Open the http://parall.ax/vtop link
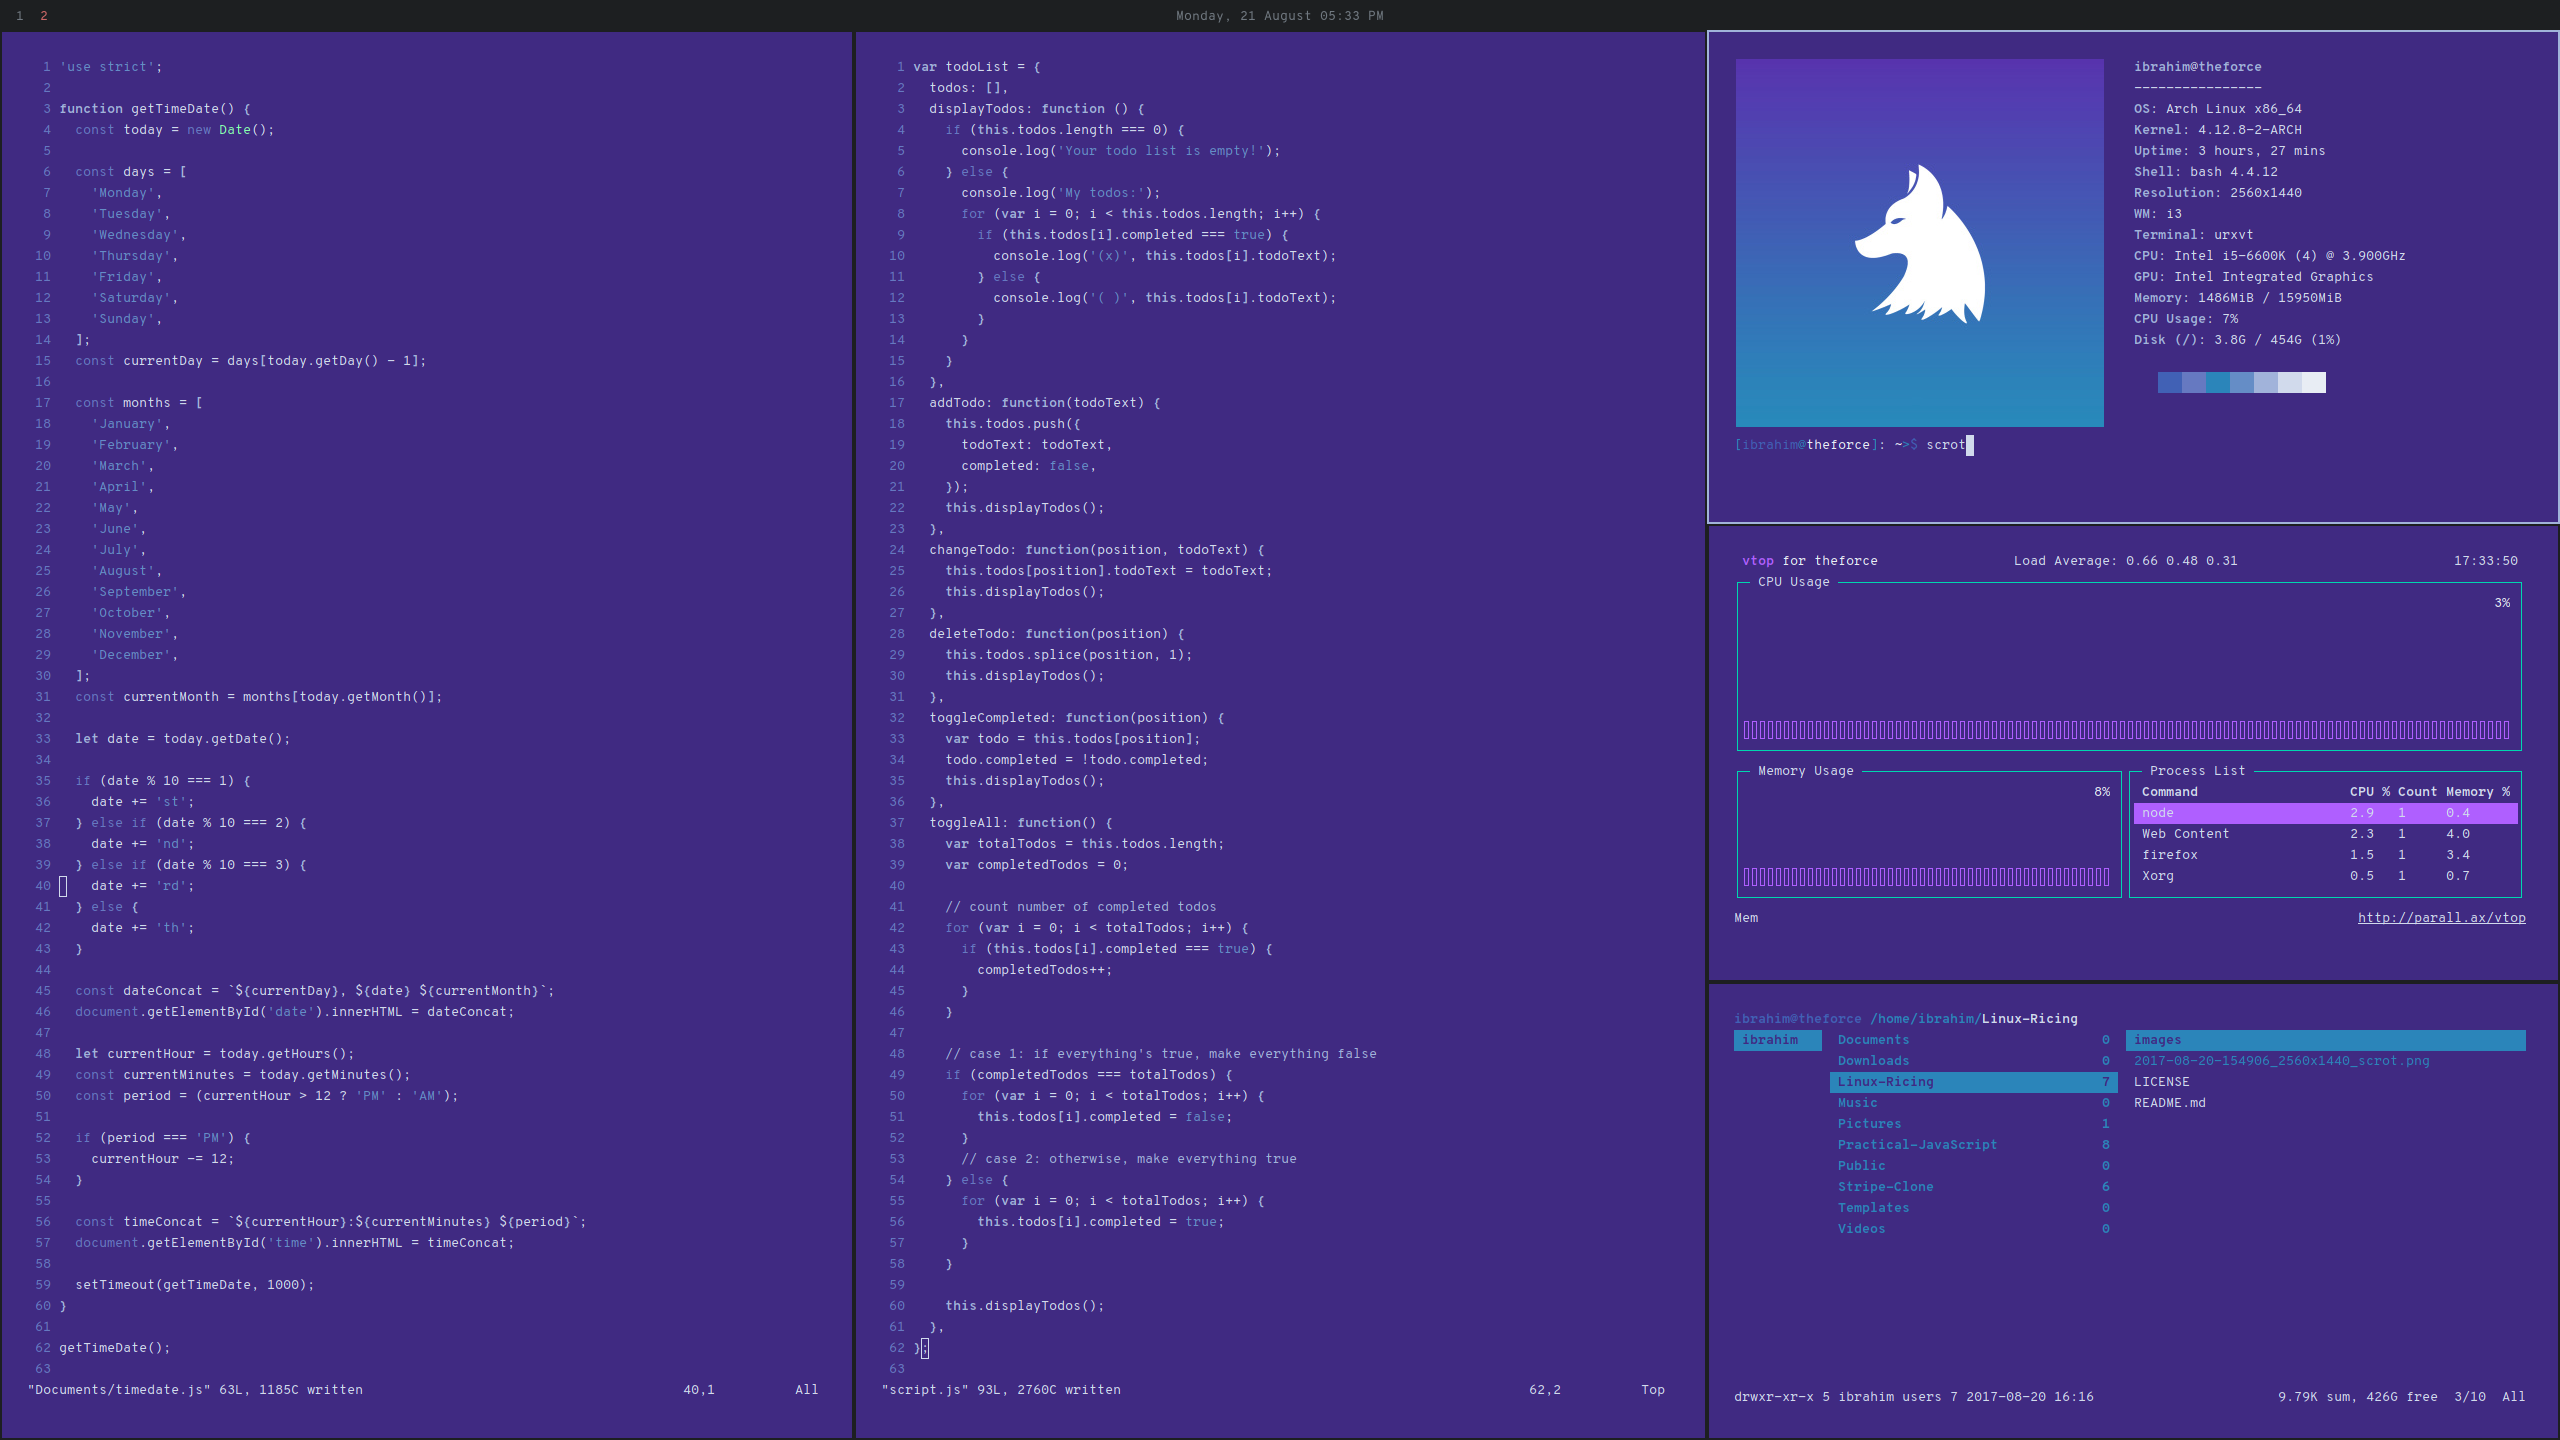 pos(2440,916)
